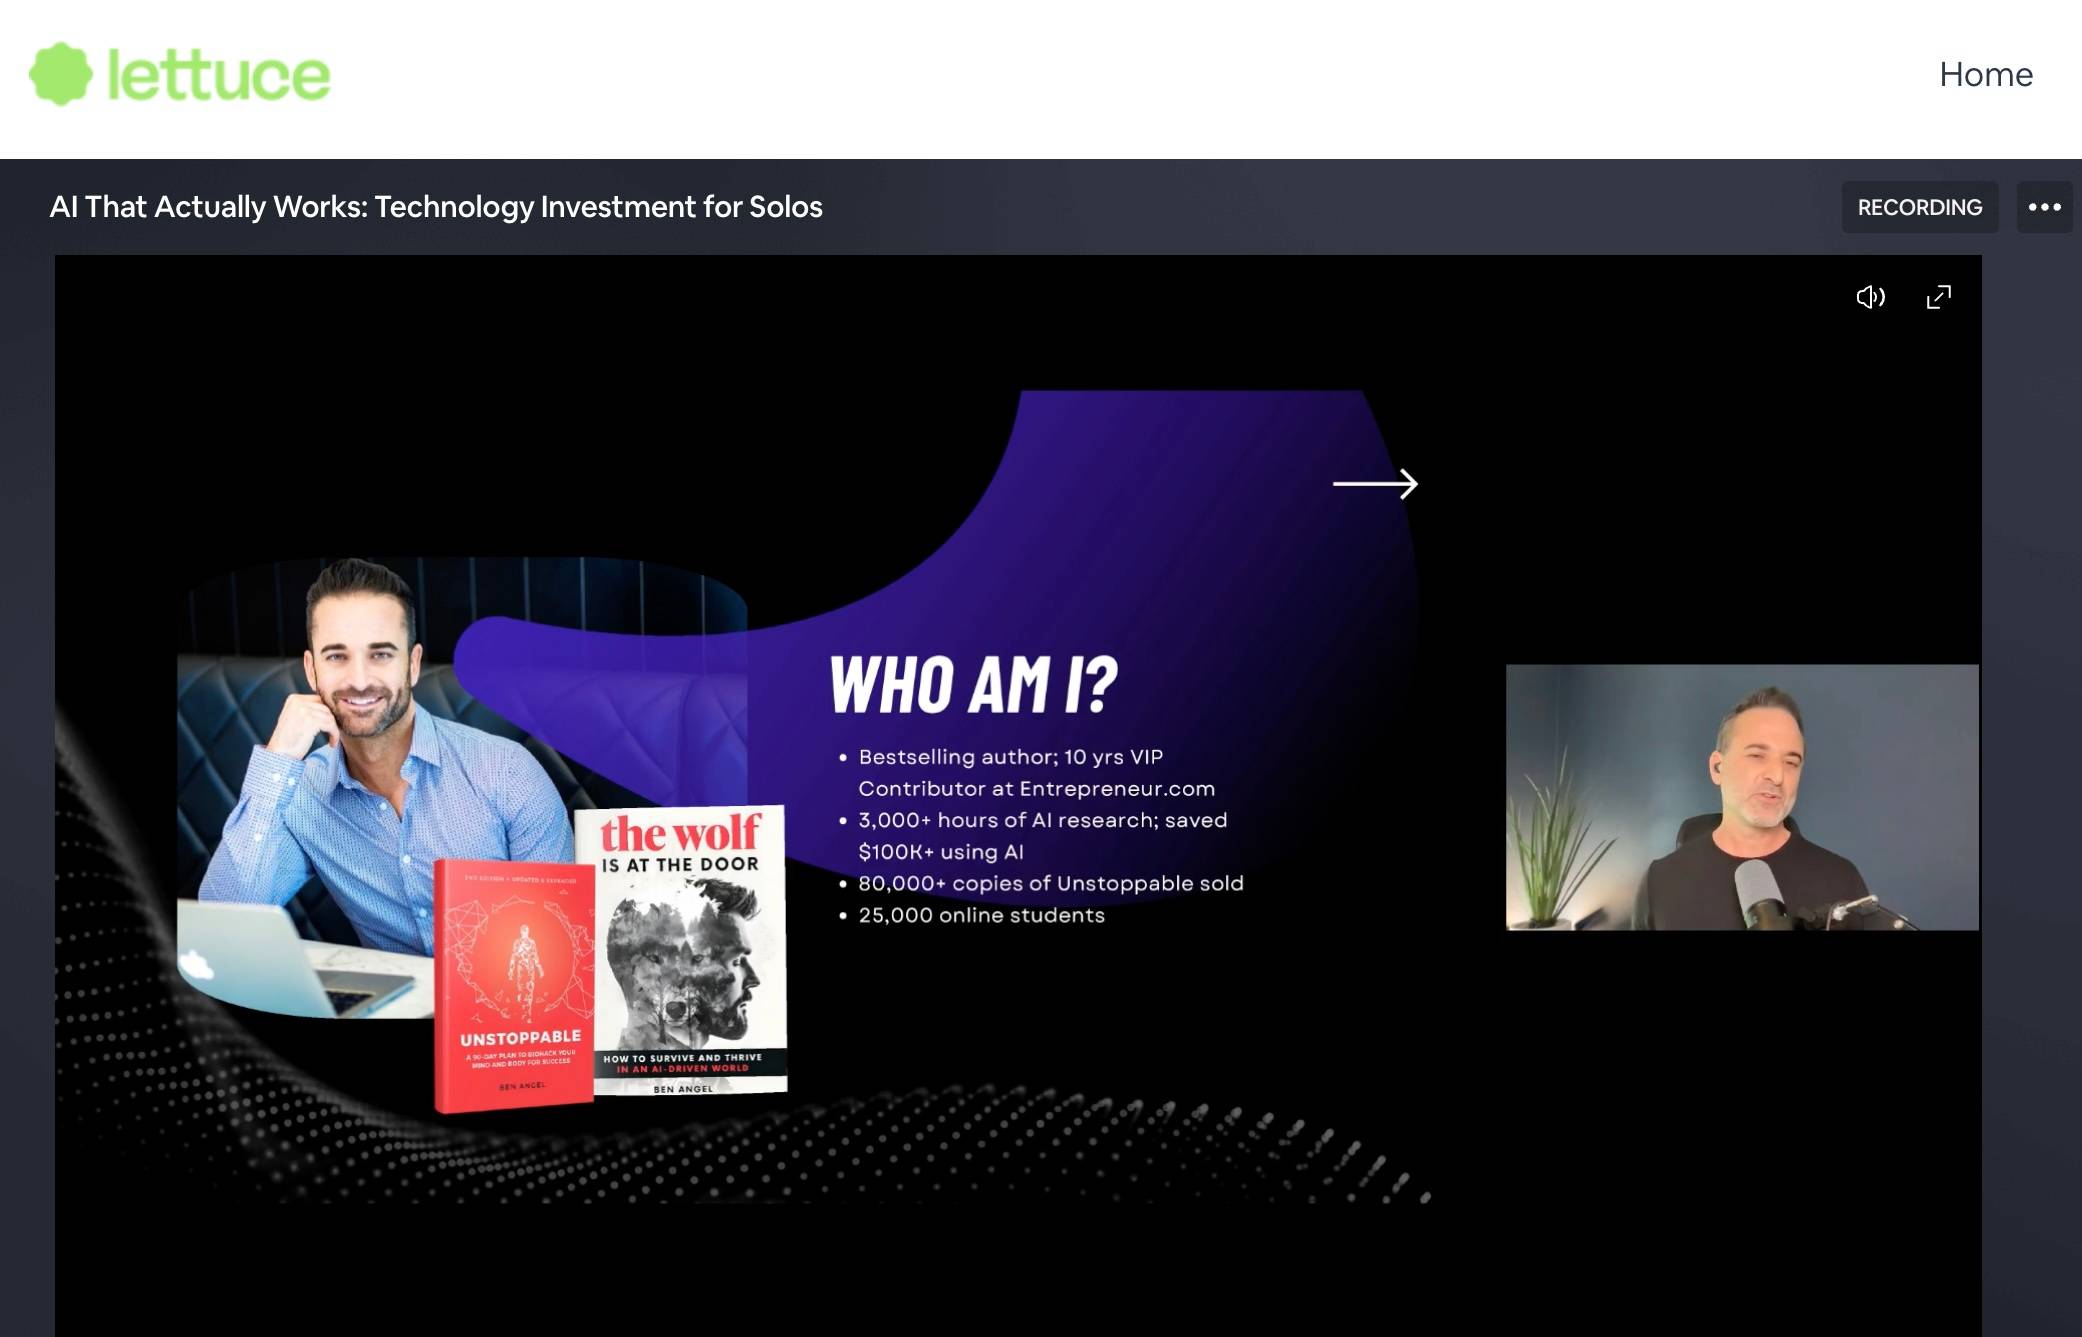Click the webinar title 'AI That Actually Works'
Image resolution: width=2082 pixels, height=1337 pixels.
pyautogui.click(x=436, y=207)
